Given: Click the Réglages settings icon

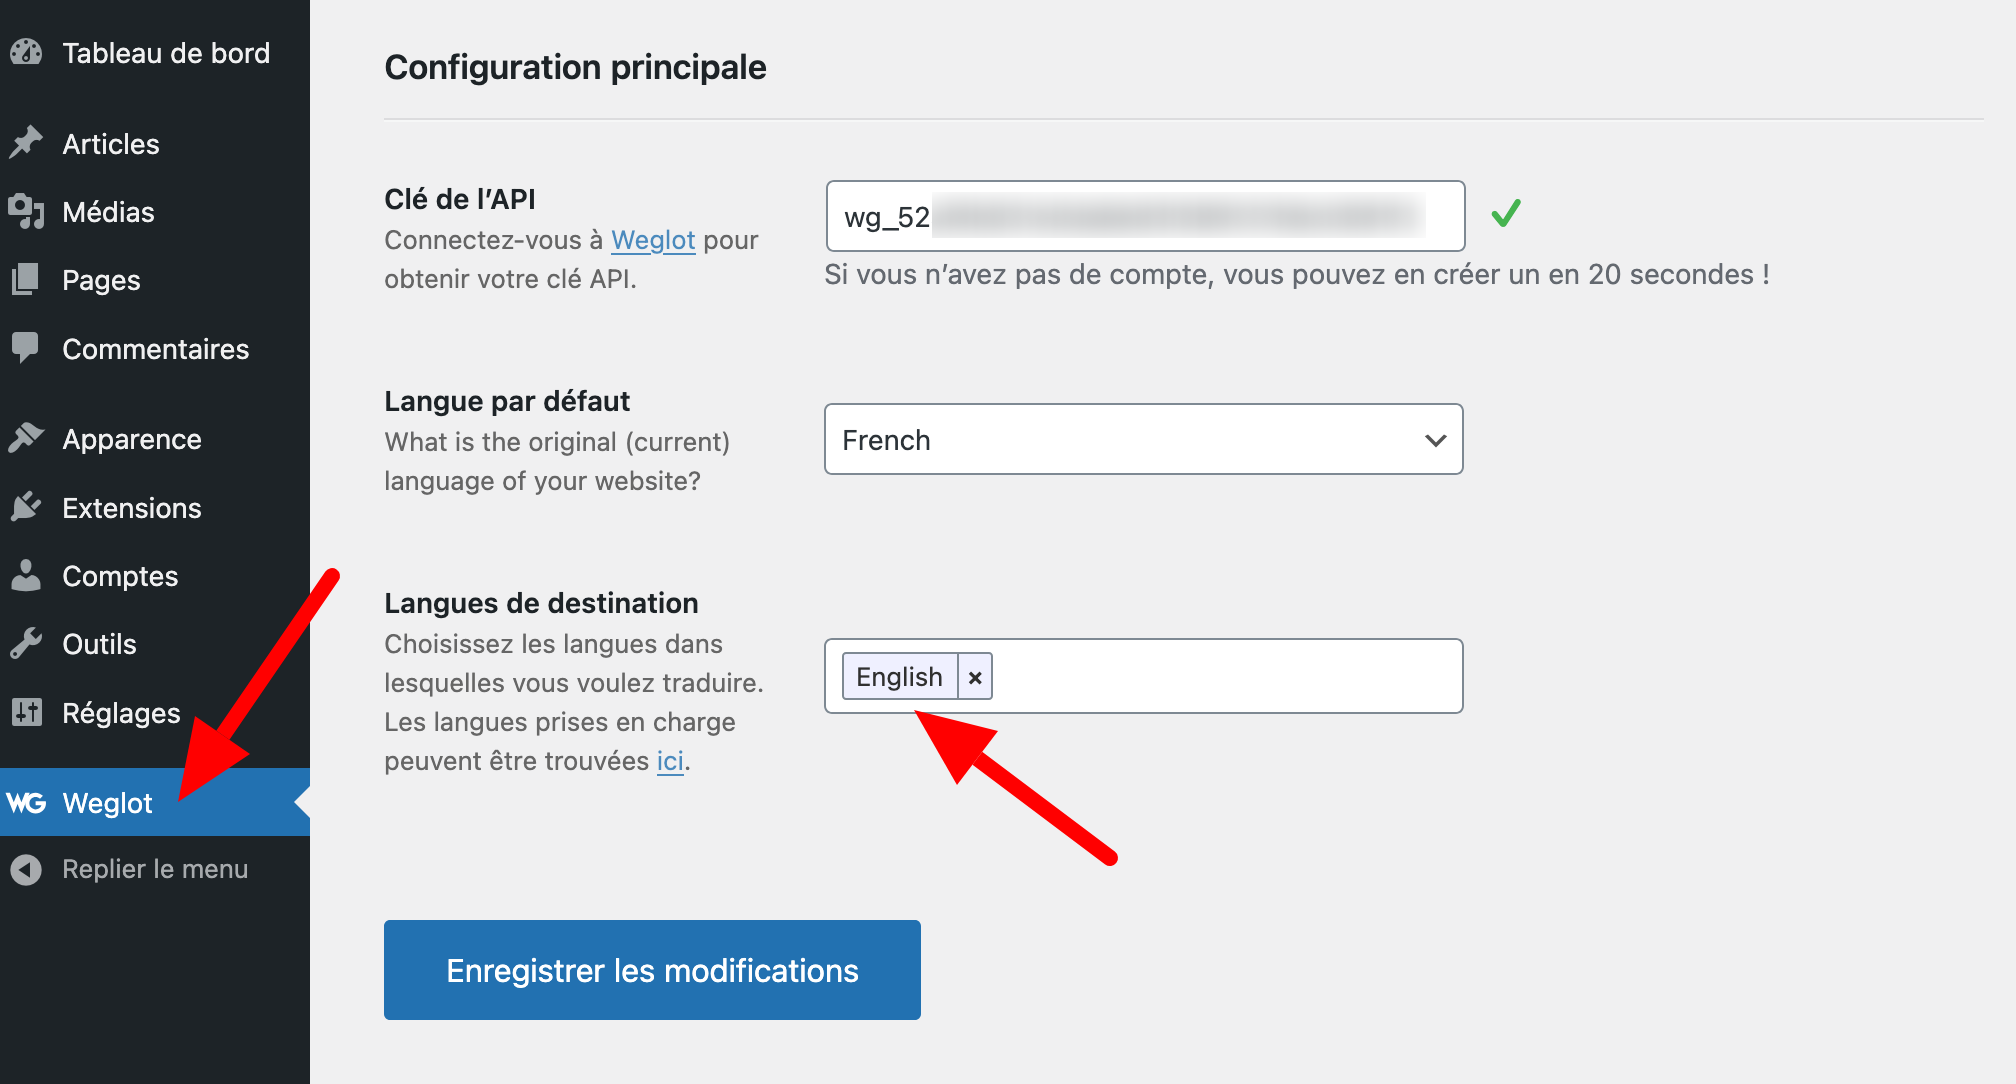Looking at the screenshot, I should pyautogui.click(x=27, y=712).
